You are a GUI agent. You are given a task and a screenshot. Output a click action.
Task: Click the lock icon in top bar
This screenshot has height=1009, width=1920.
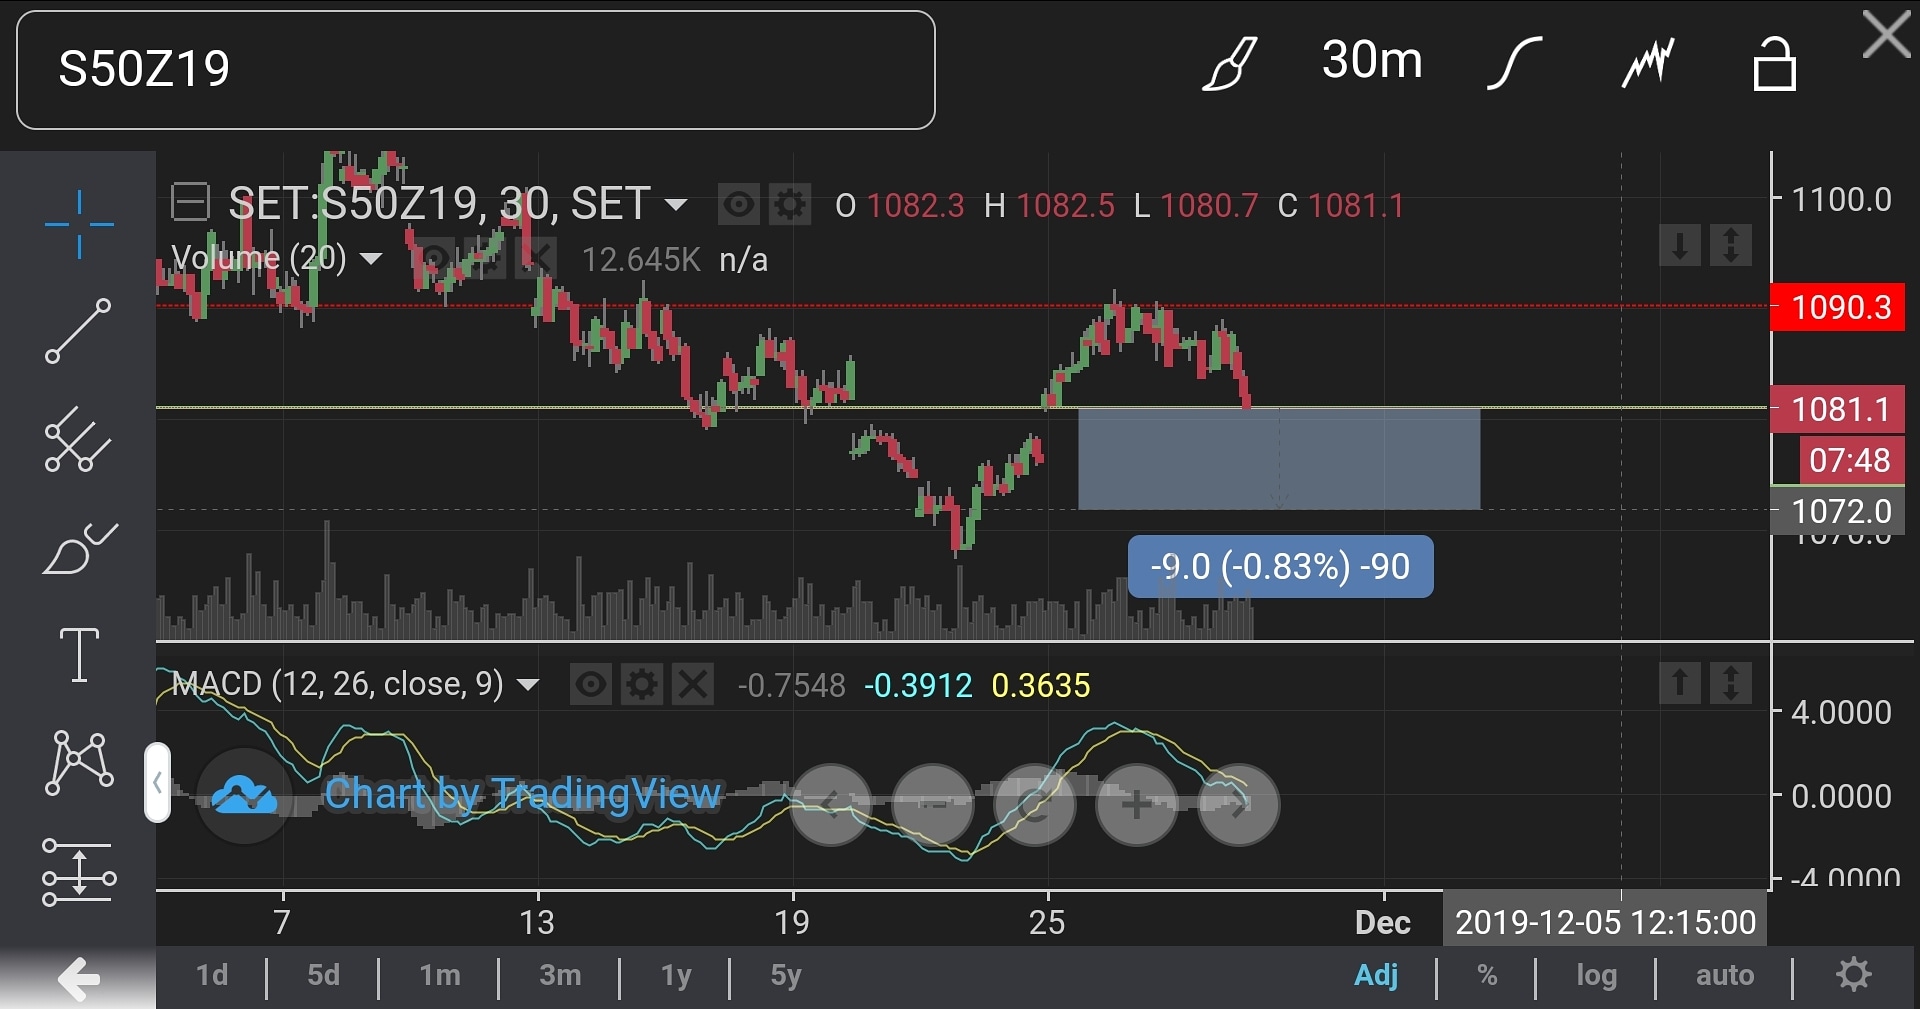(1774, 65)
